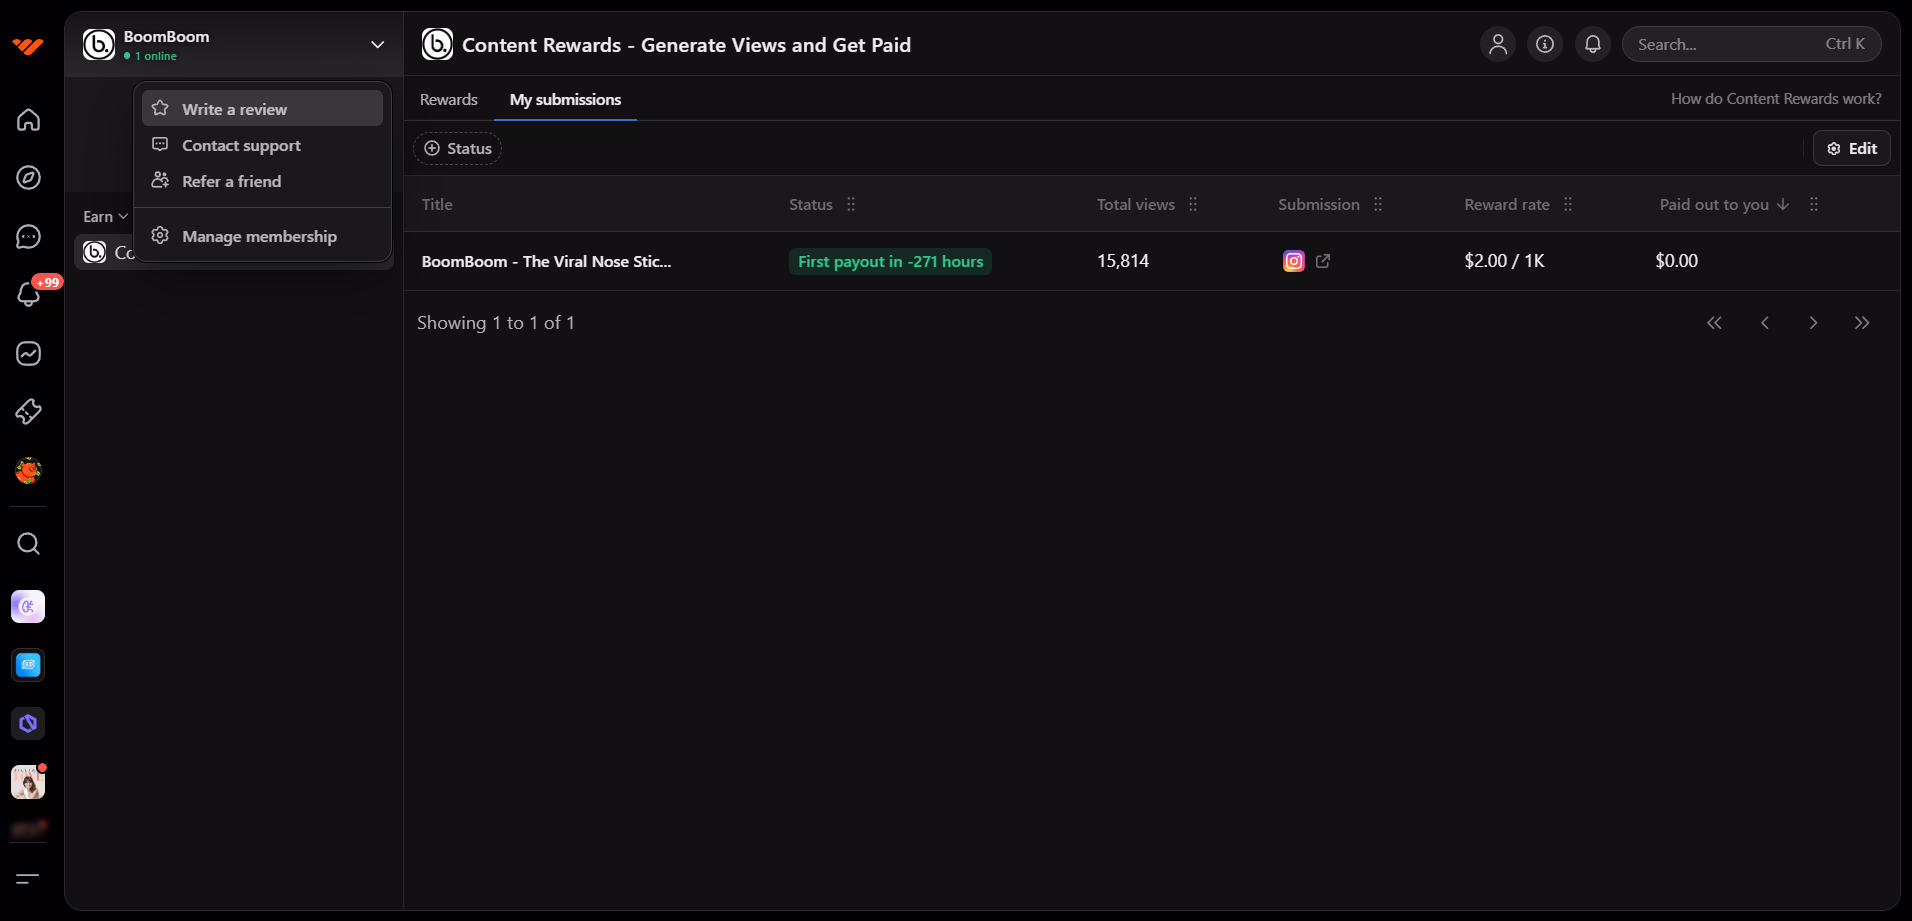Go to first page double-left arrow
Screen dimensions: 1912x921
point(1714,323)
